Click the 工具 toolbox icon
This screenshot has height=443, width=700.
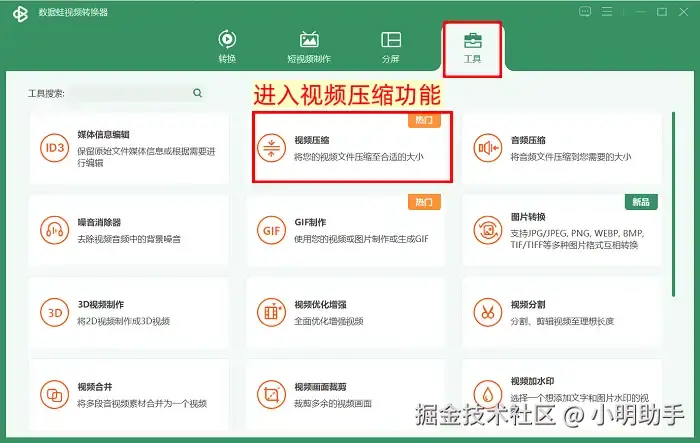point(472,41)
